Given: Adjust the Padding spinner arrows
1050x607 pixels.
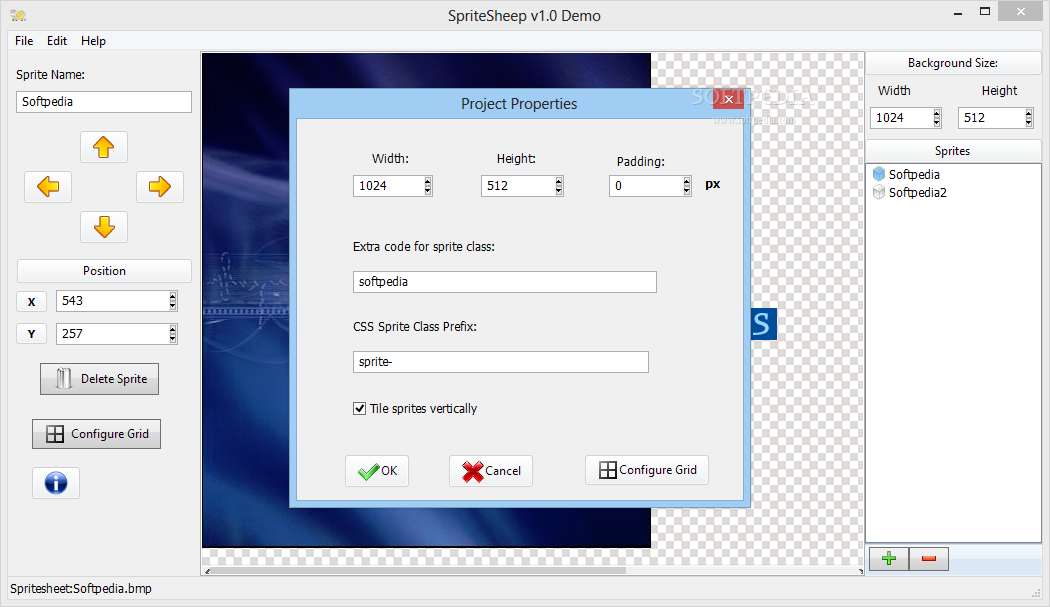Looking at the screenshot, I should 686,186.
